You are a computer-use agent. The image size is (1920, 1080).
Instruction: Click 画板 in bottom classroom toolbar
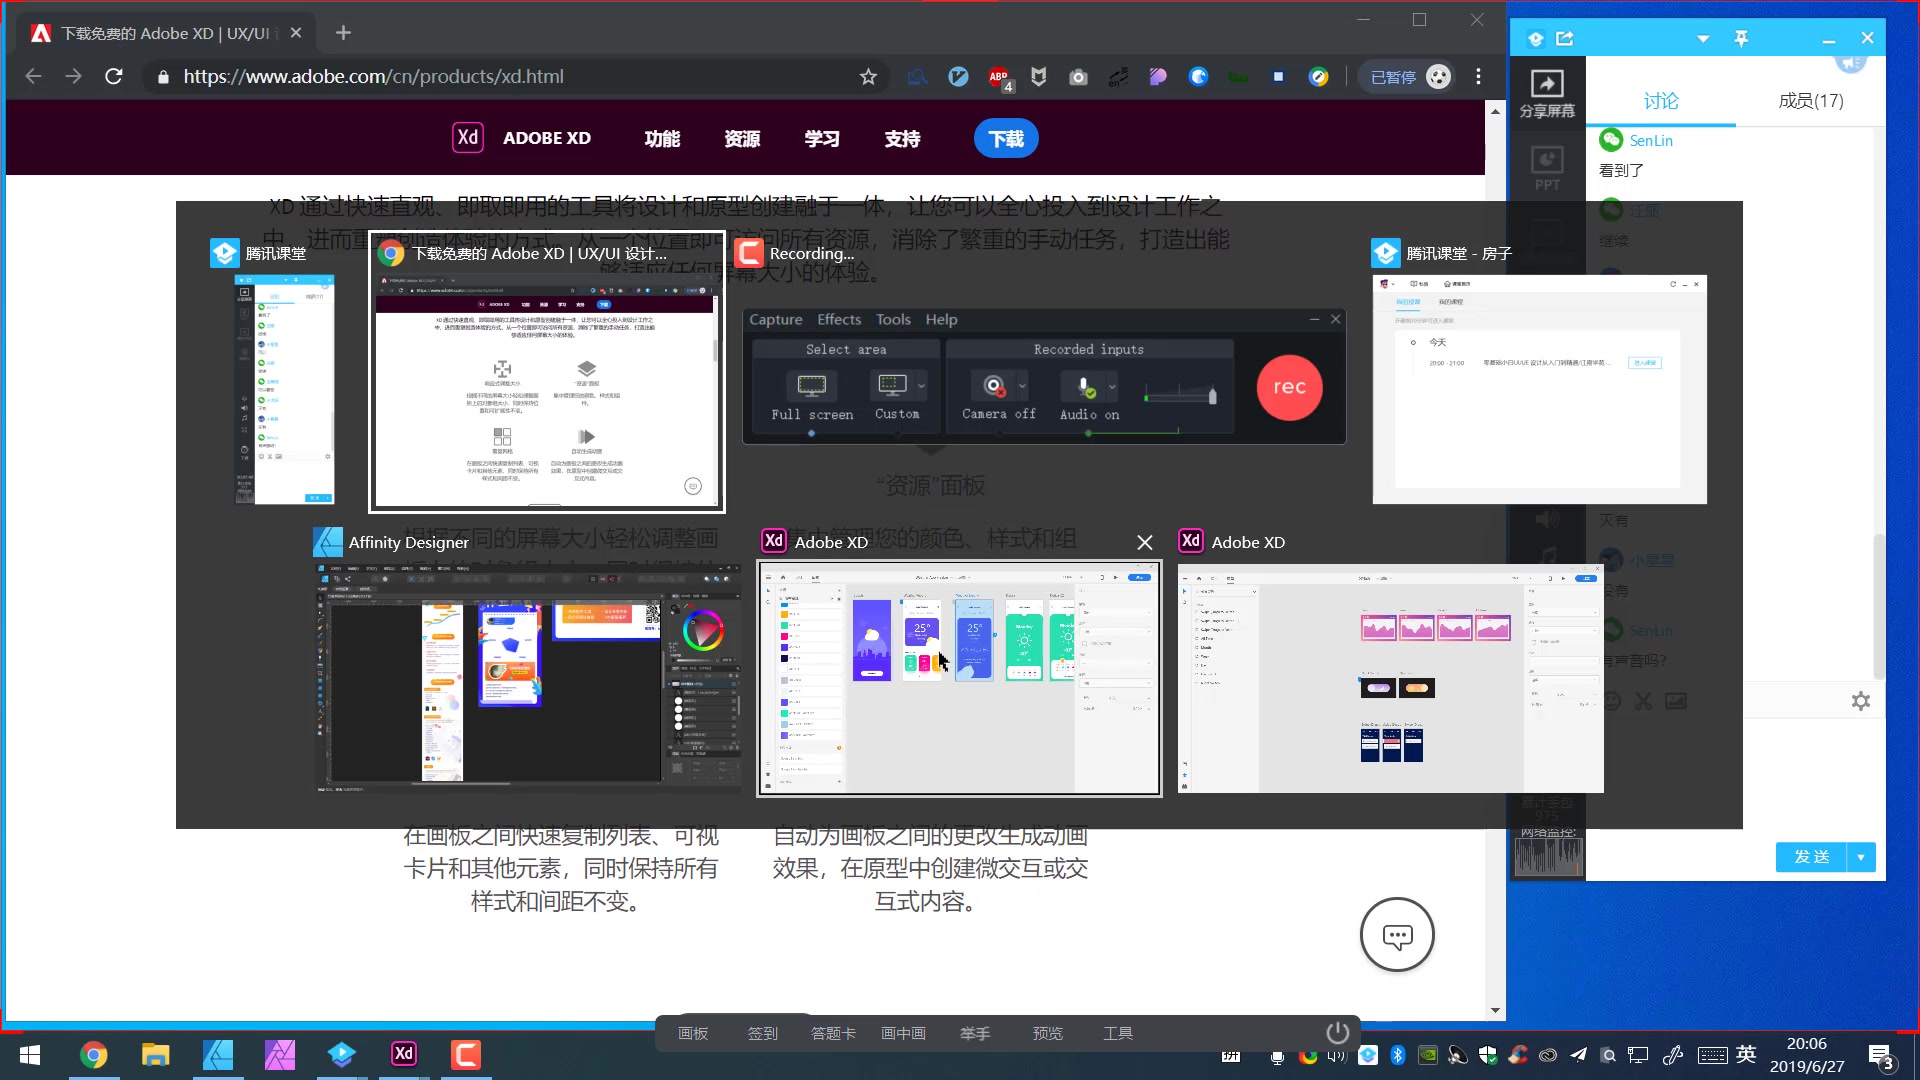pyautogui.click(x=693, y=1034)
